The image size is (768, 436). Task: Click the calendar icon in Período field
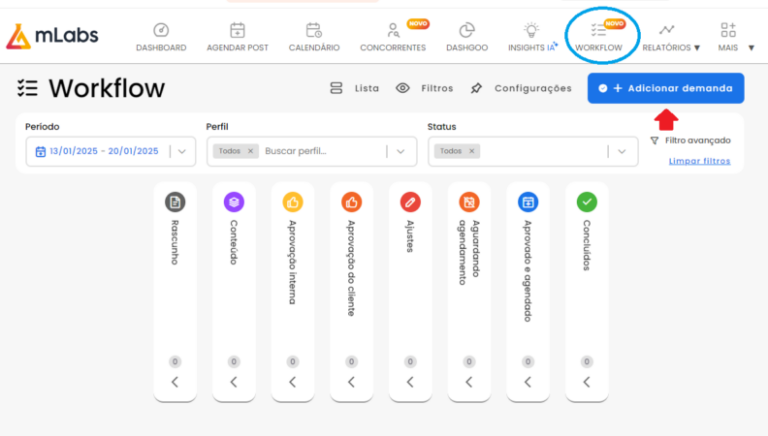click(40, 151)
